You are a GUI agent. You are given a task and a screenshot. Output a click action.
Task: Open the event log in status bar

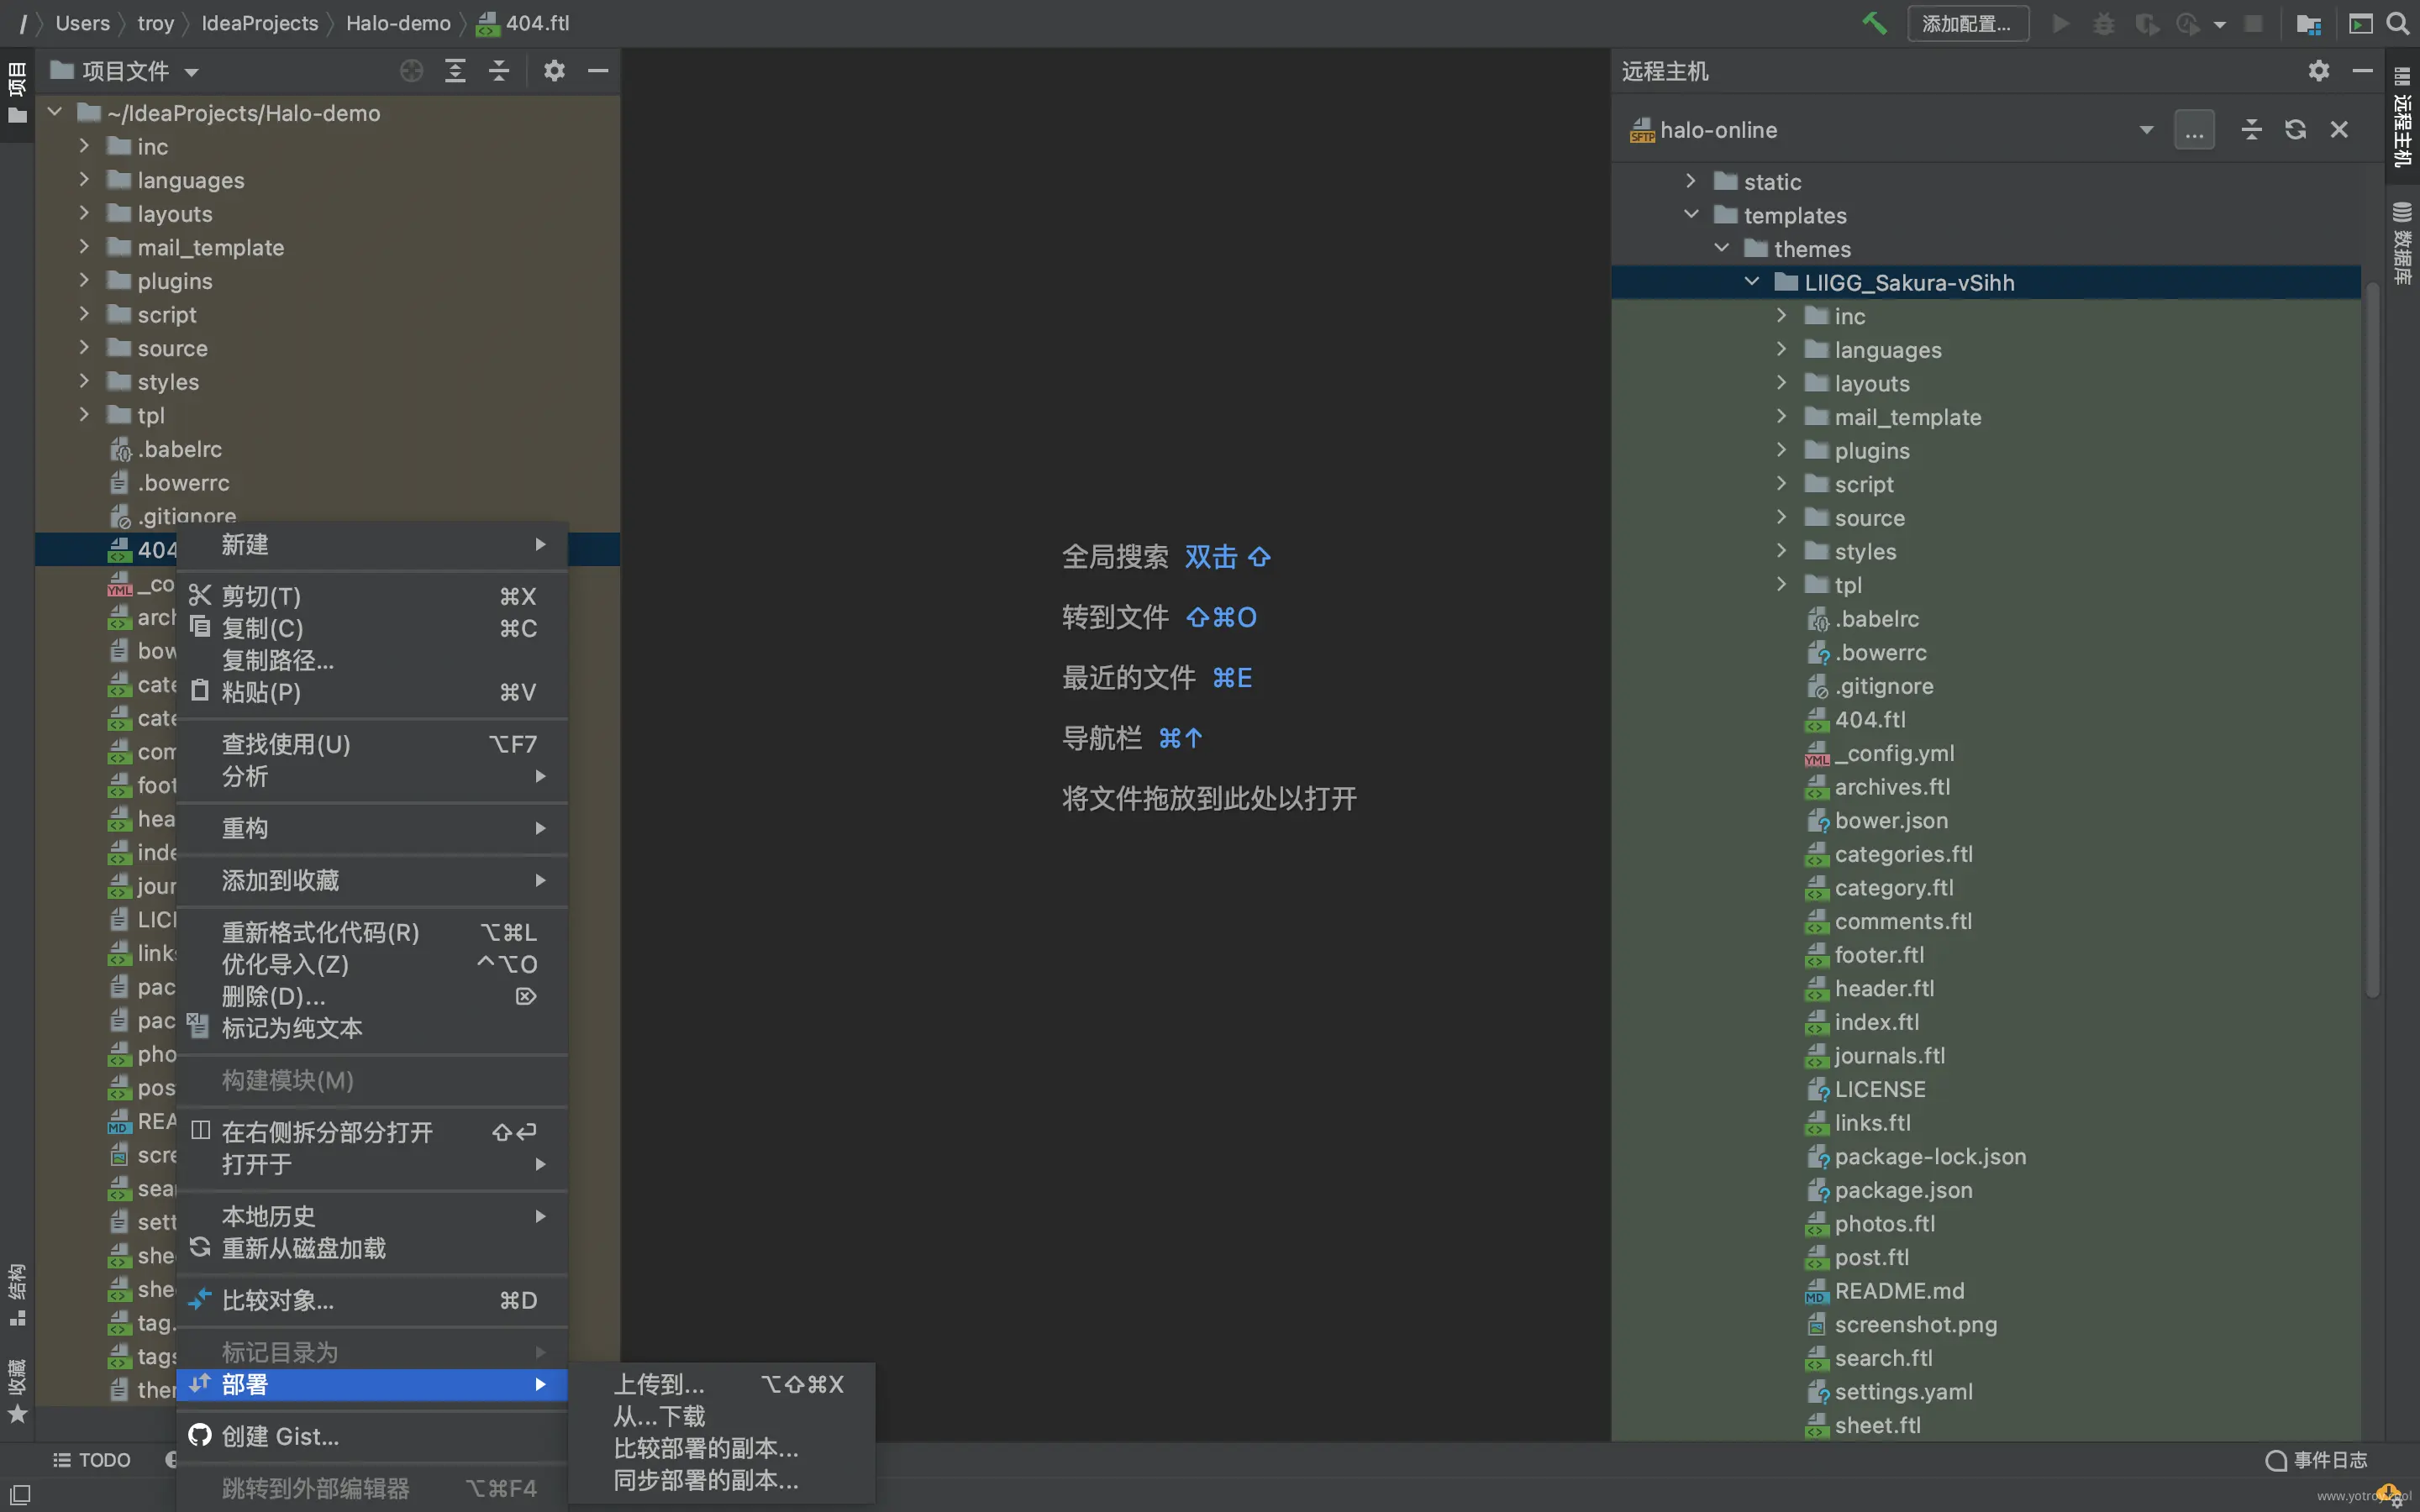[2316, 1460]
